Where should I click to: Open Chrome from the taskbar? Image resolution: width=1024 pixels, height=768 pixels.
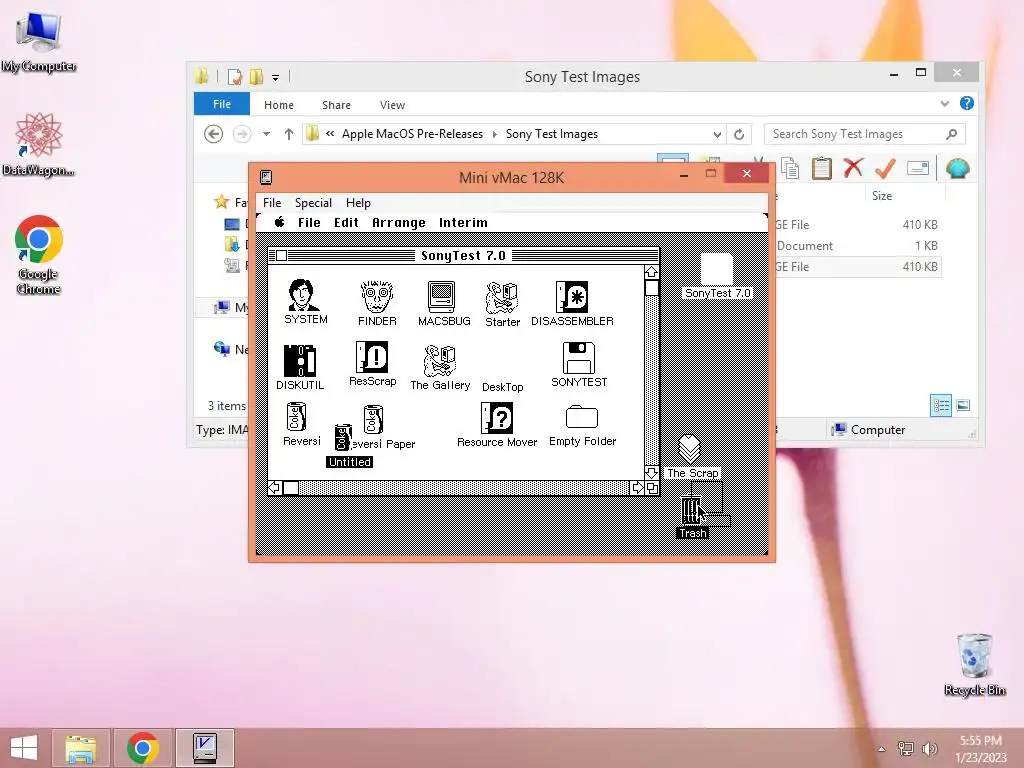pos(143,748)
